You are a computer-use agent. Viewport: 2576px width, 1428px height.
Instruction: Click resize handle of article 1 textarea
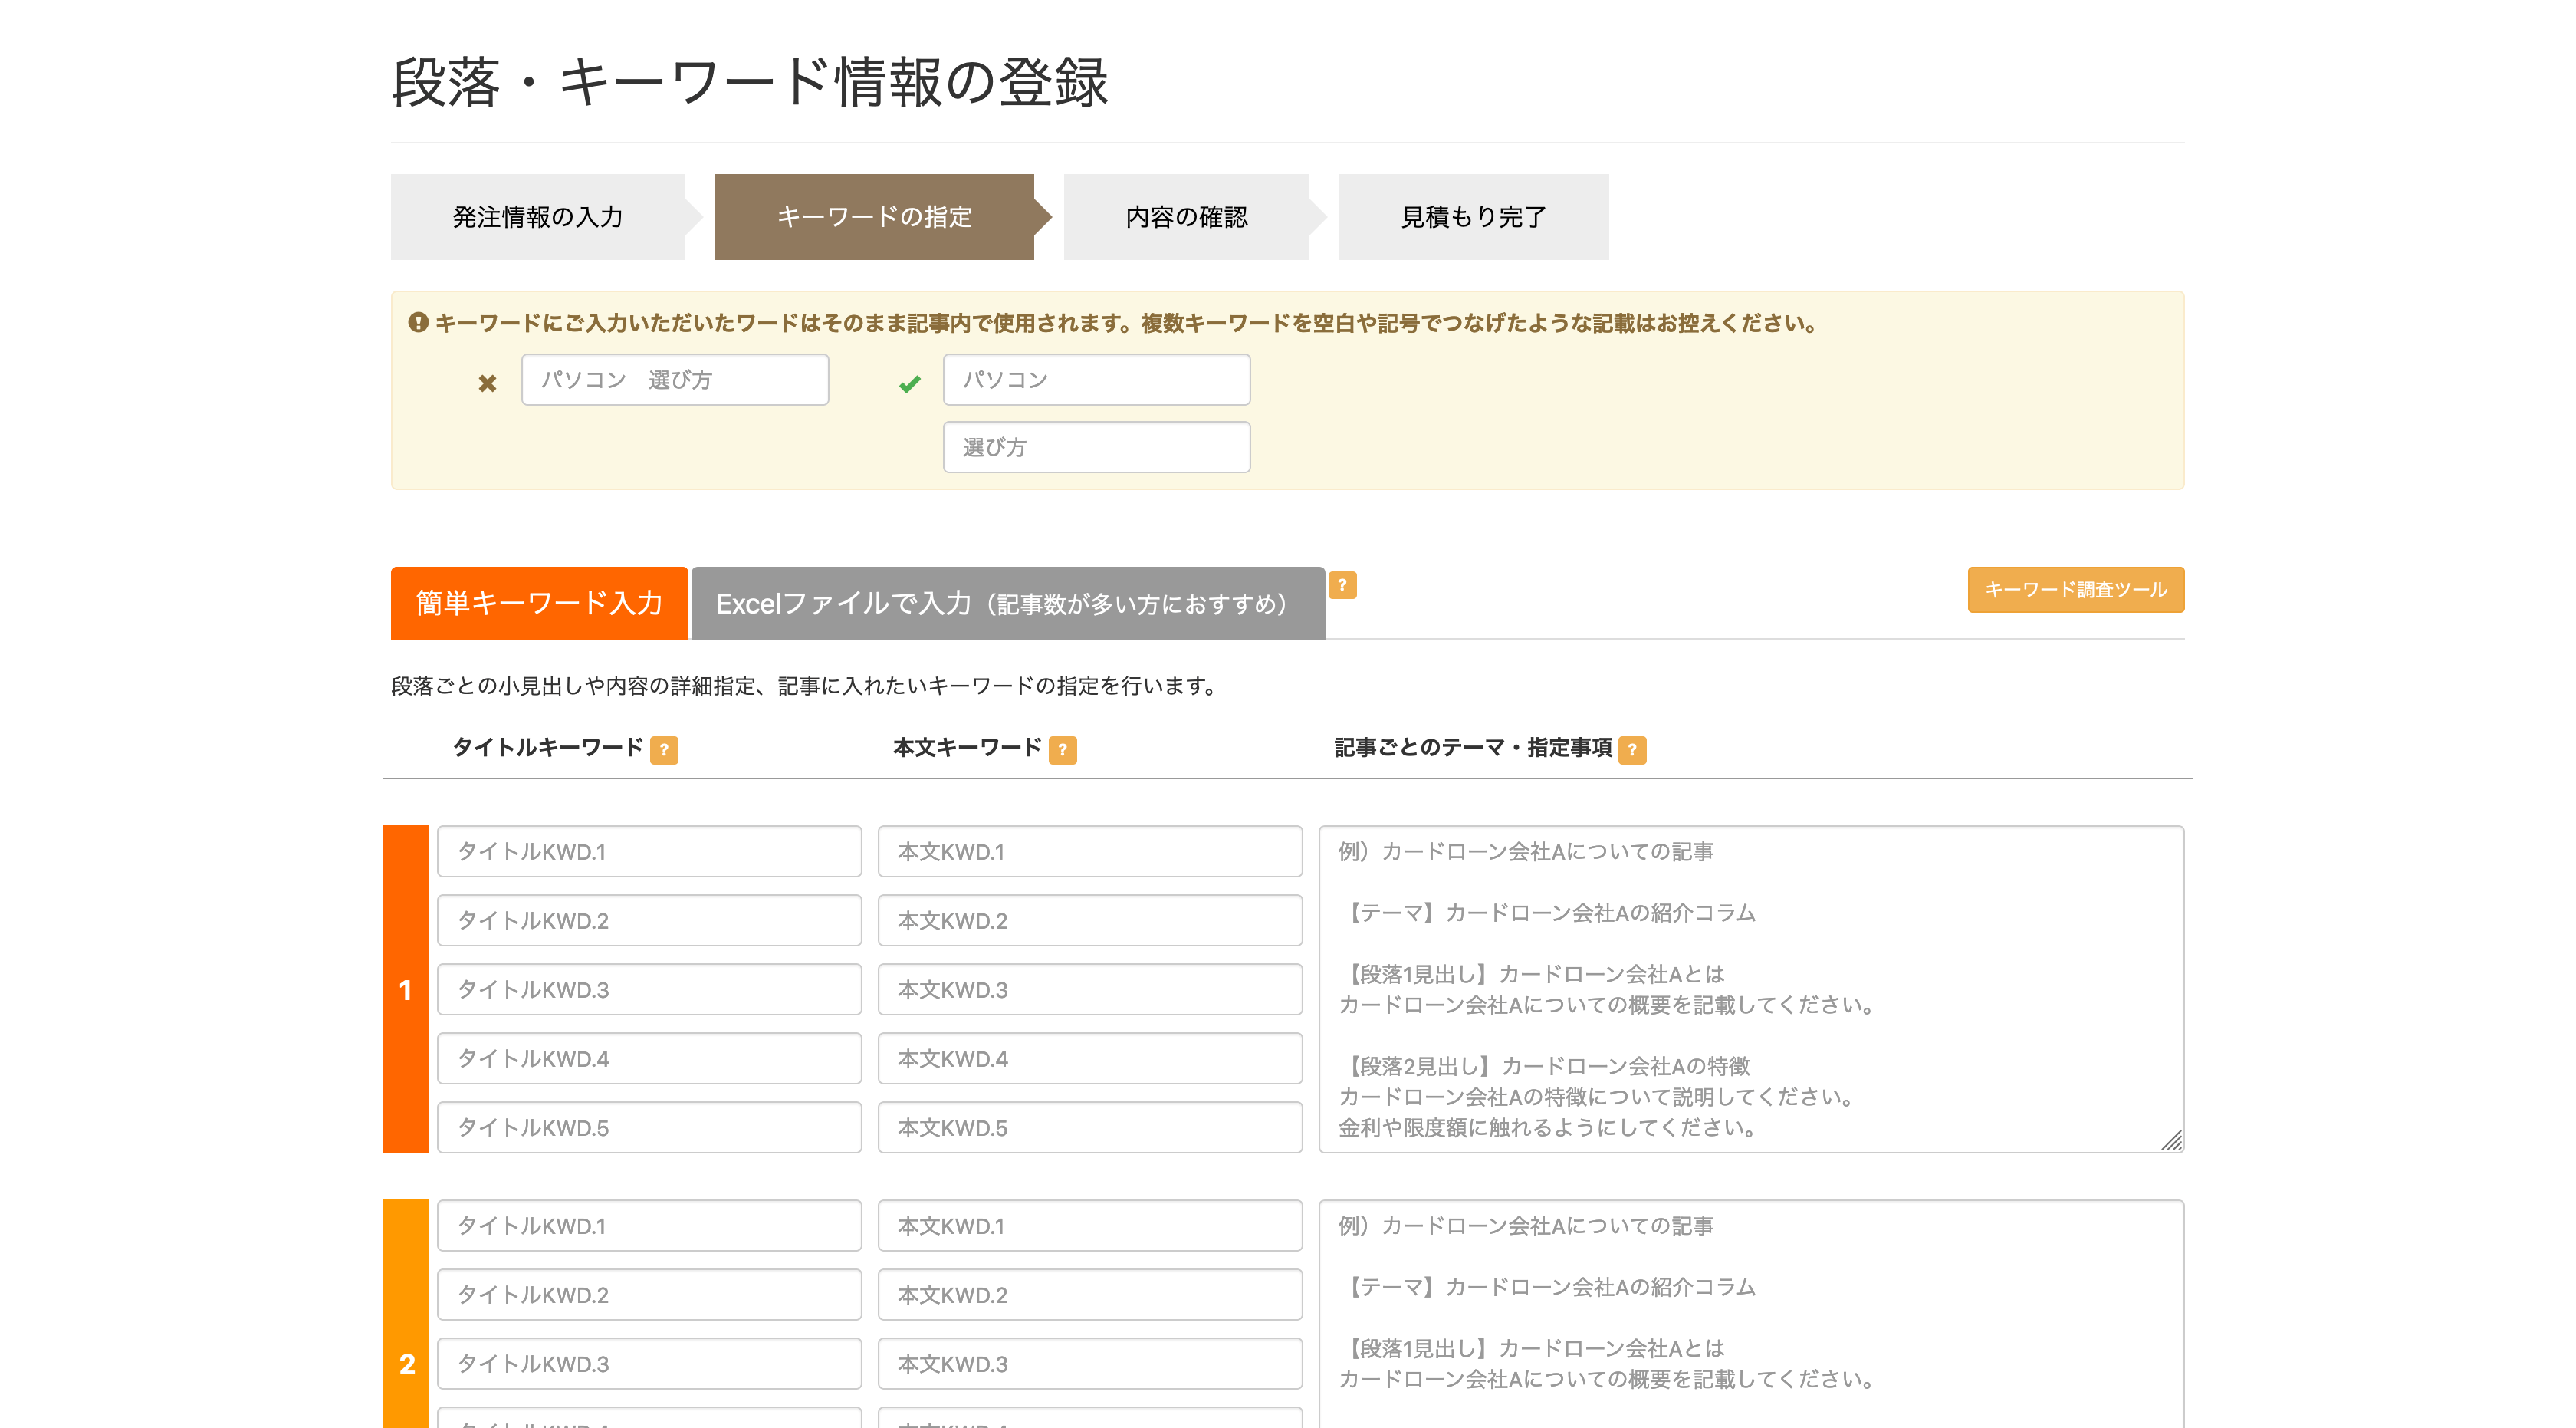pyautogui.click(x=2171, y=1140)
